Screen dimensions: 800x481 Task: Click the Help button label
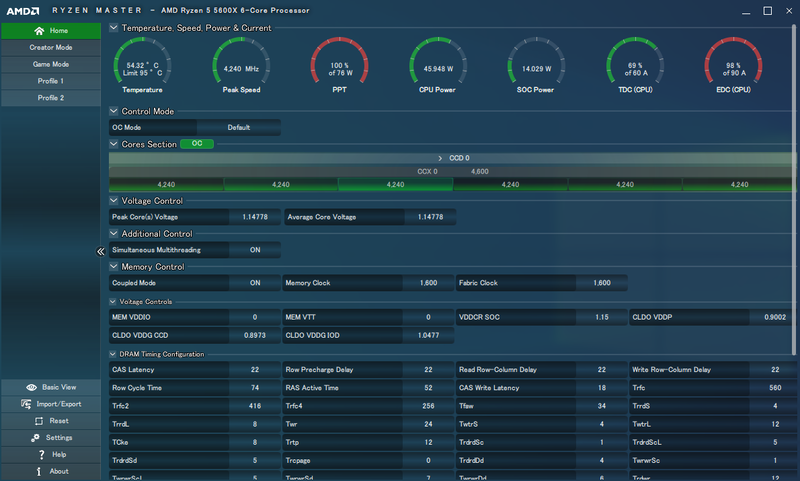tap(59, 454)
